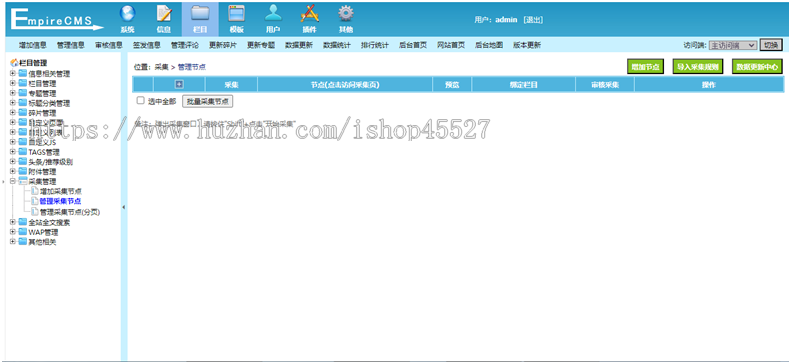Click the plus icon in table header
The width and height of the screenshot is (791, 364).
179,85
